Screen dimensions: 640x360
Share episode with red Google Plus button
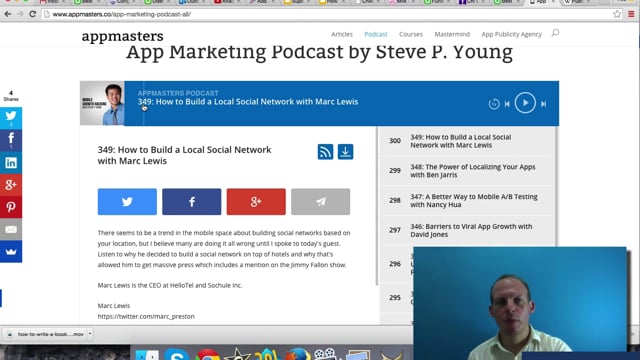click(256, 202)
